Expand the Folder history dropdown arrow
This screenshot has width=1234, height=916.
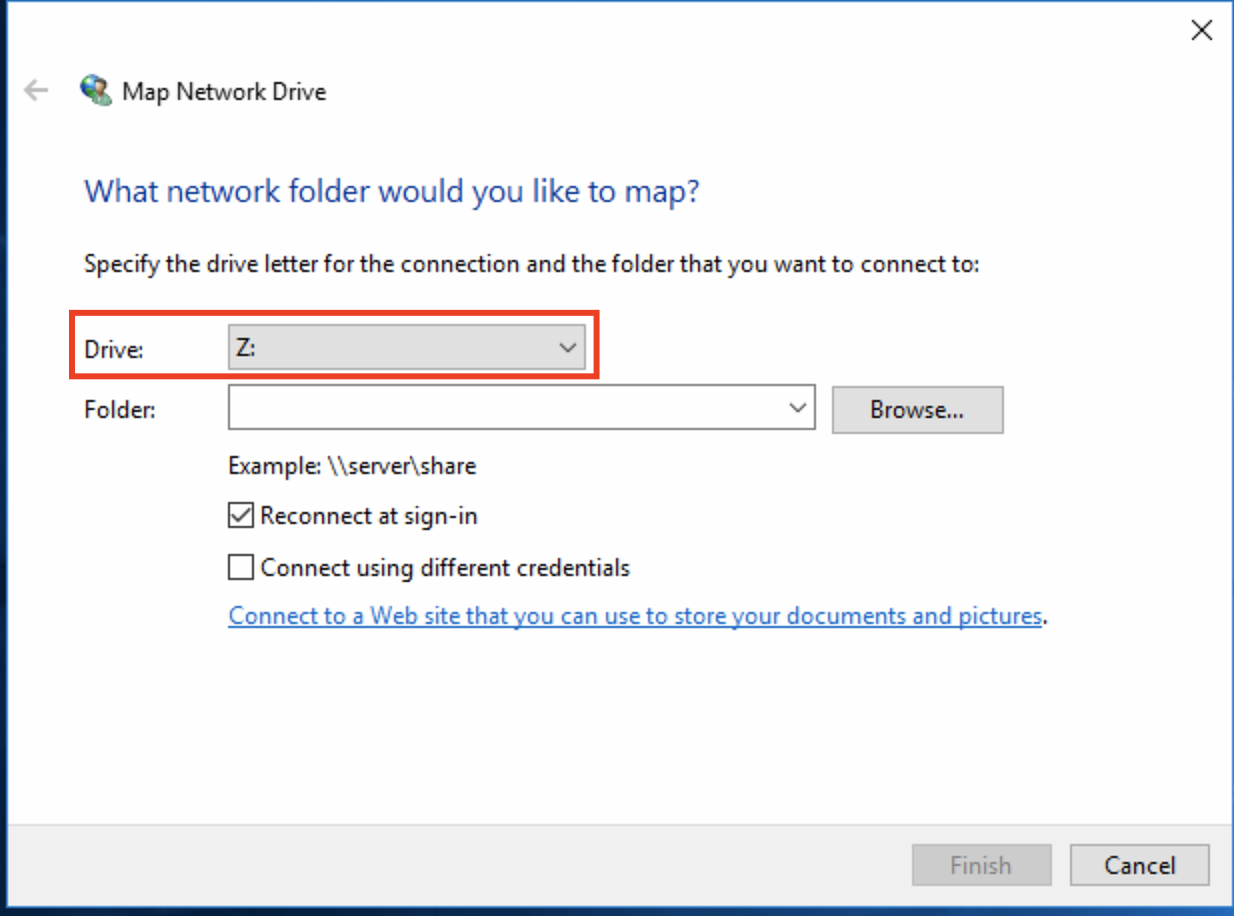(798, 408)
